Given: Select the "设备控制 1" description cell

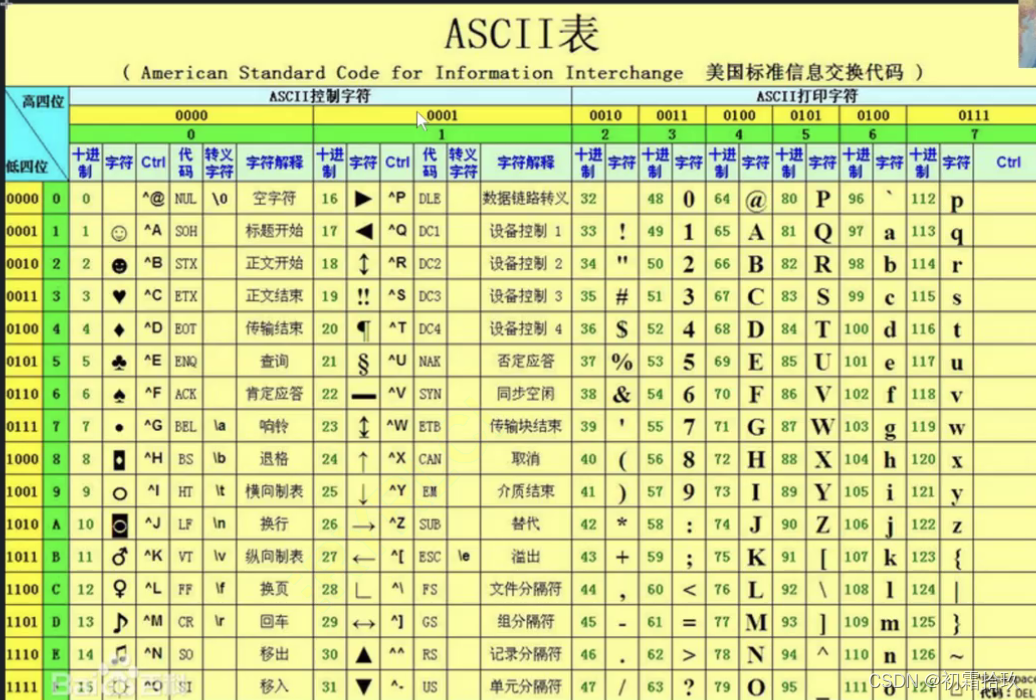Looking at the screenshot, I should click(x=525, y=231).
